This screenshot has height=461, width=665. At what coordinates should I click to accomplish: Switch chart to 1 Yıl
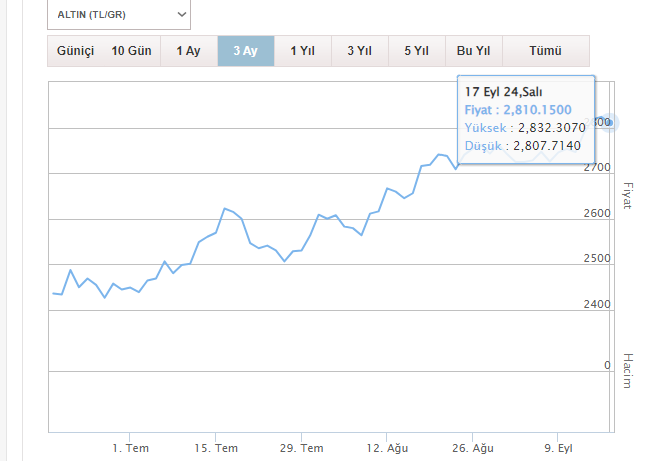pyautogui.click(x=303, y=51)
